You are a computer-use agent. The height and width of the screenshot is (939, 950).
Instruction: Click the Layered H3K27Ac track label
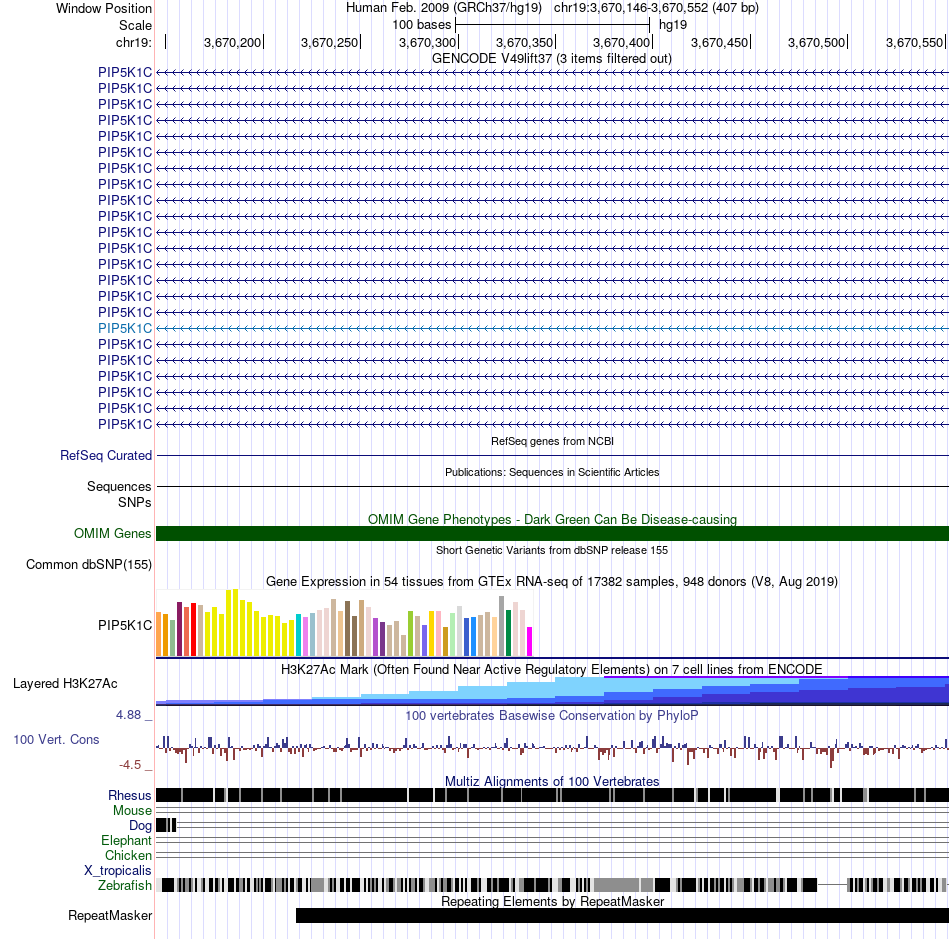pos(65,683)
